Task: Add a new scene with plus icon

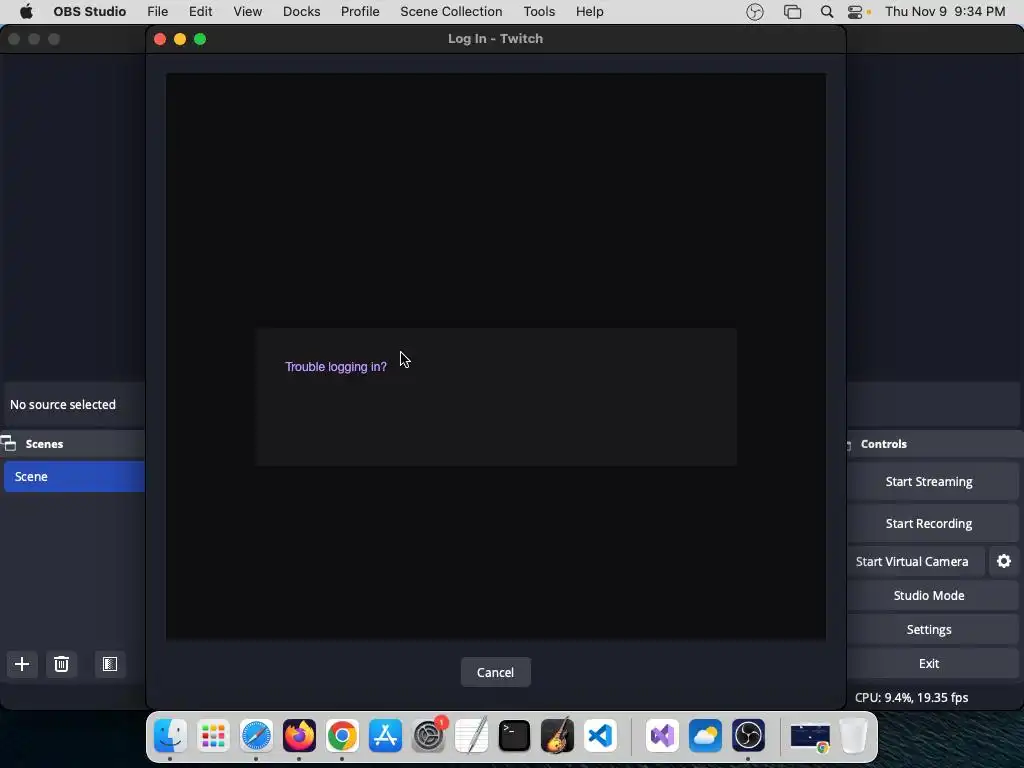Action: coord(22,664)
